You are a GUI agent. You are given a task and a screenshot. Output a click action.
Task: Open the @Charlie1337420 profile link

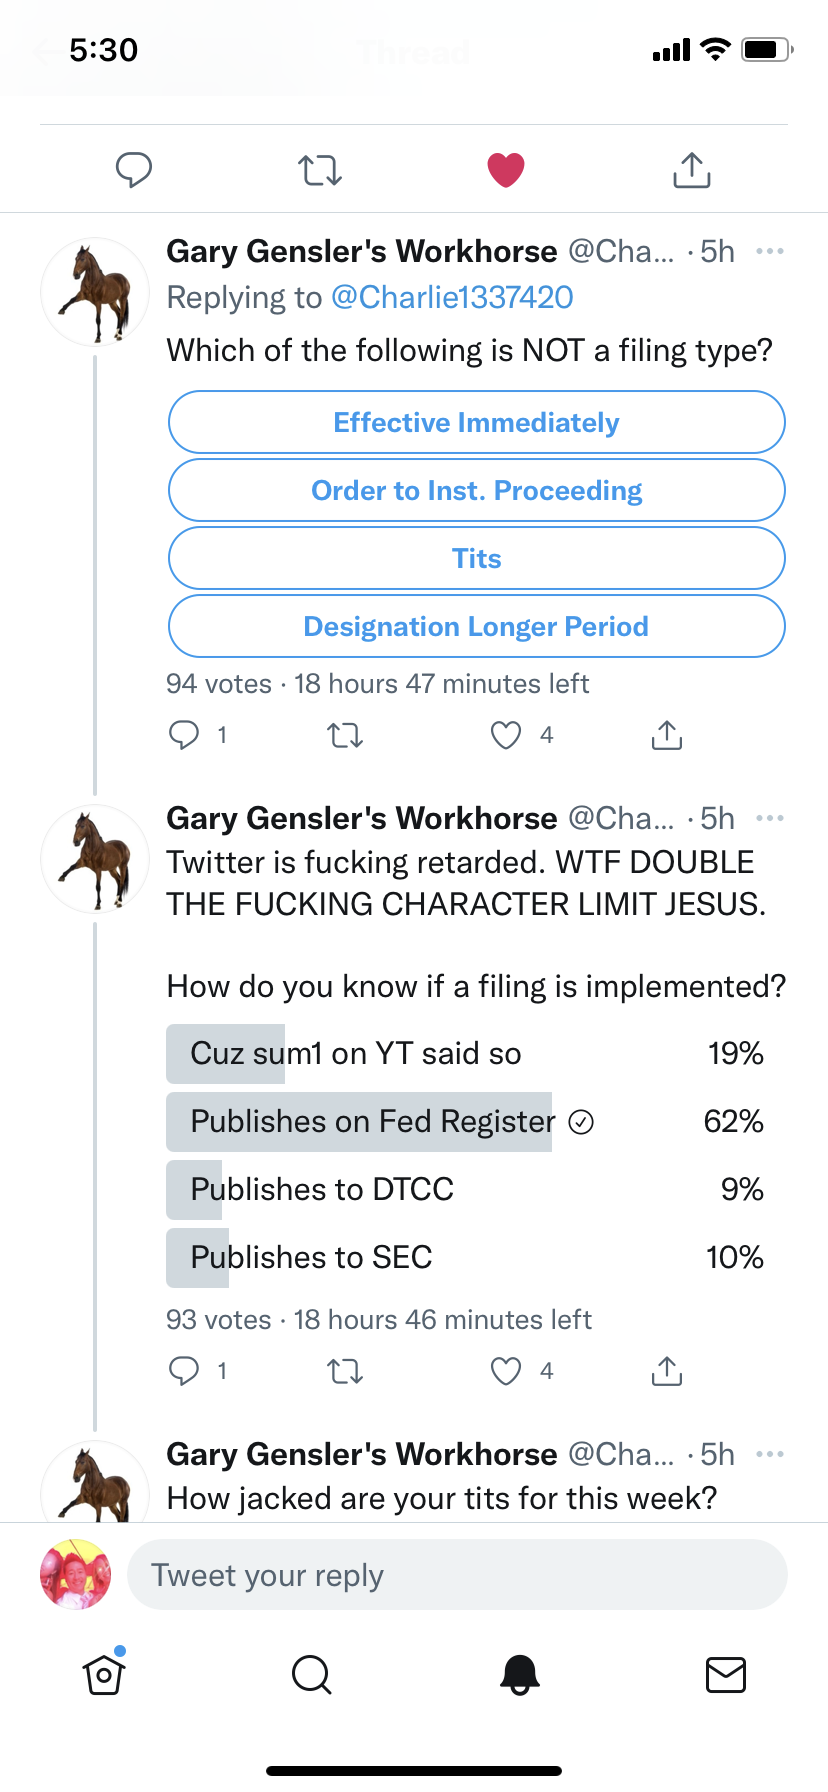(x=452, y=297)
